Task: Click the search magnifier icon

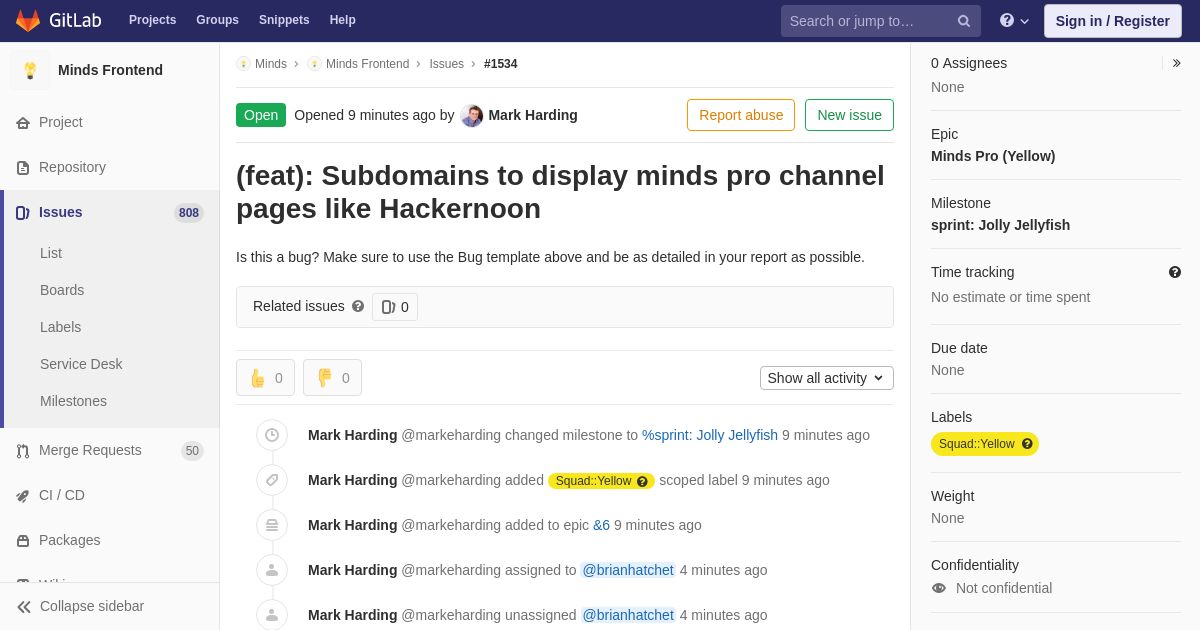Action: pyautogui.click(x=964, y=21)
